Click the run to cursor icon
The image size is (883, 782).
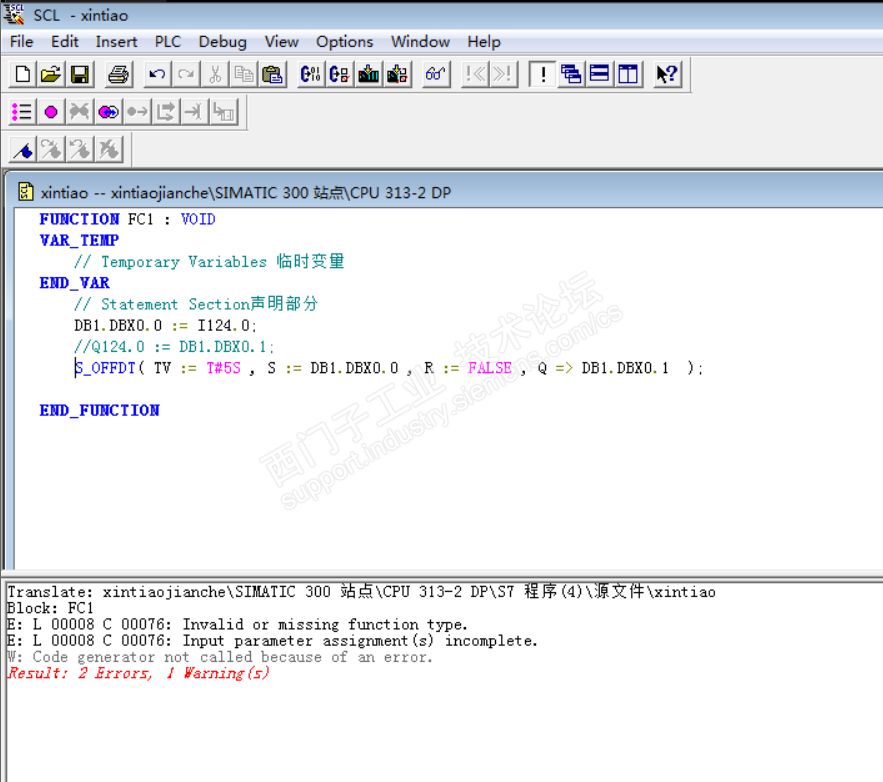coord(194,112)
